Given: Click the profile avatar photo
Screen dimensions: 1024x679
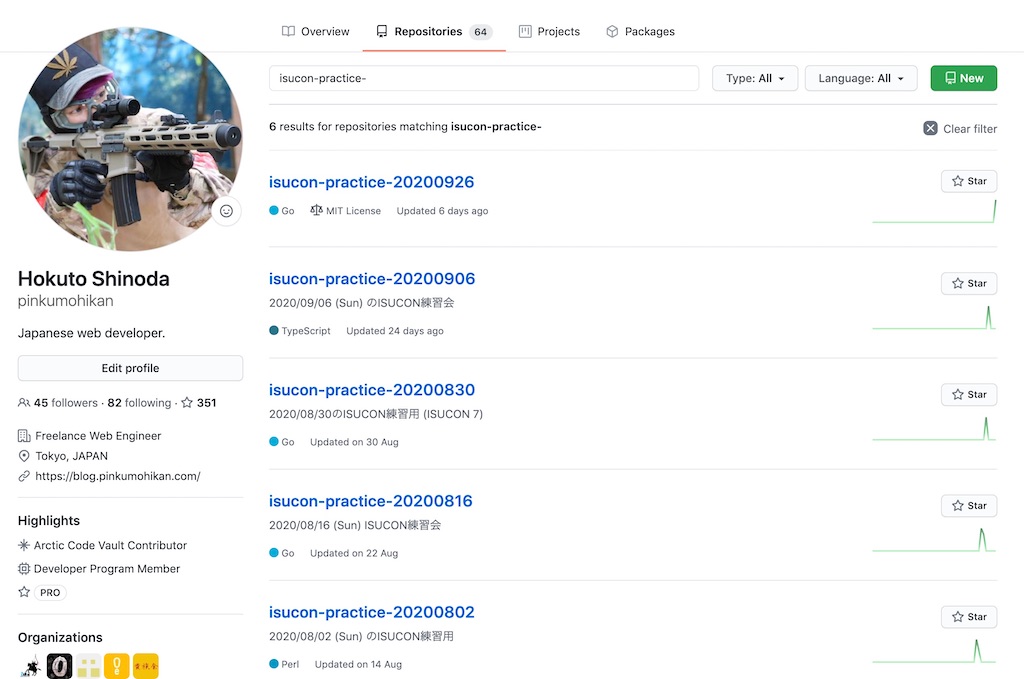Looking at the screenshot, I should pos(131,139).
